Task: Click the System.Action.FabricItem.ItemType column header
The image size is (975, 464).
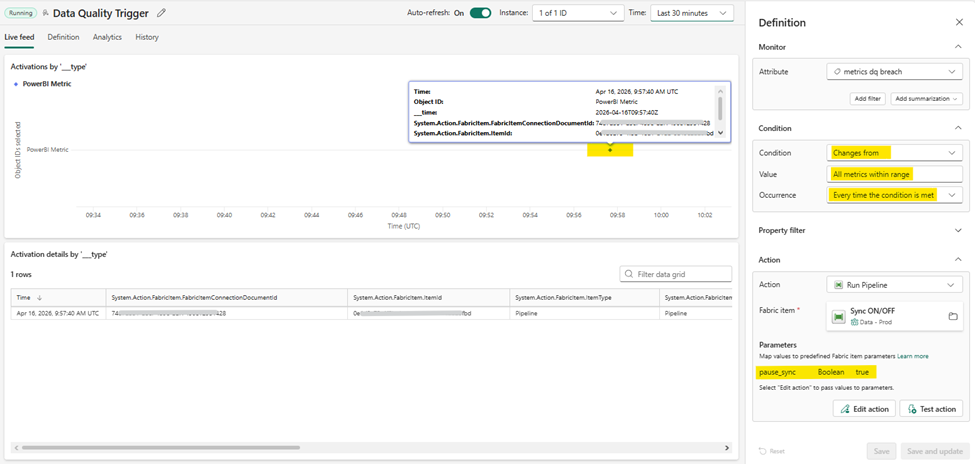Action: [x=585, y=298]
